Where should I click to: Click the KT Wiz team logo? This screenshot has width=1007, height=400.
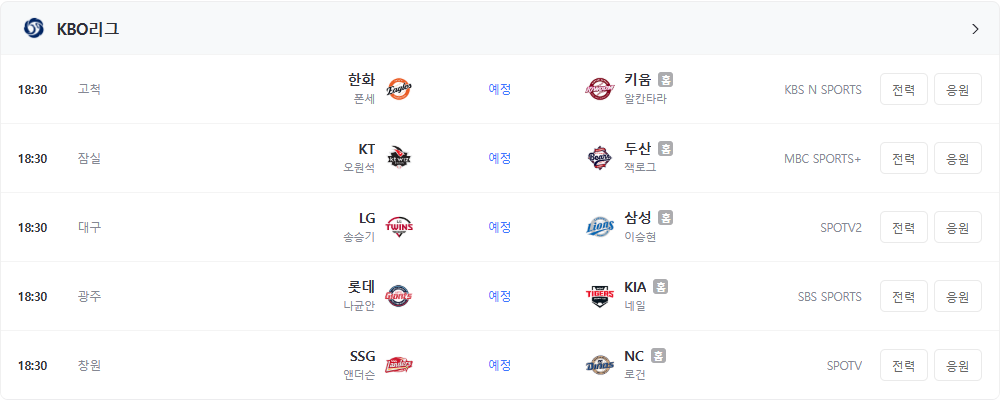coord(399,158)
